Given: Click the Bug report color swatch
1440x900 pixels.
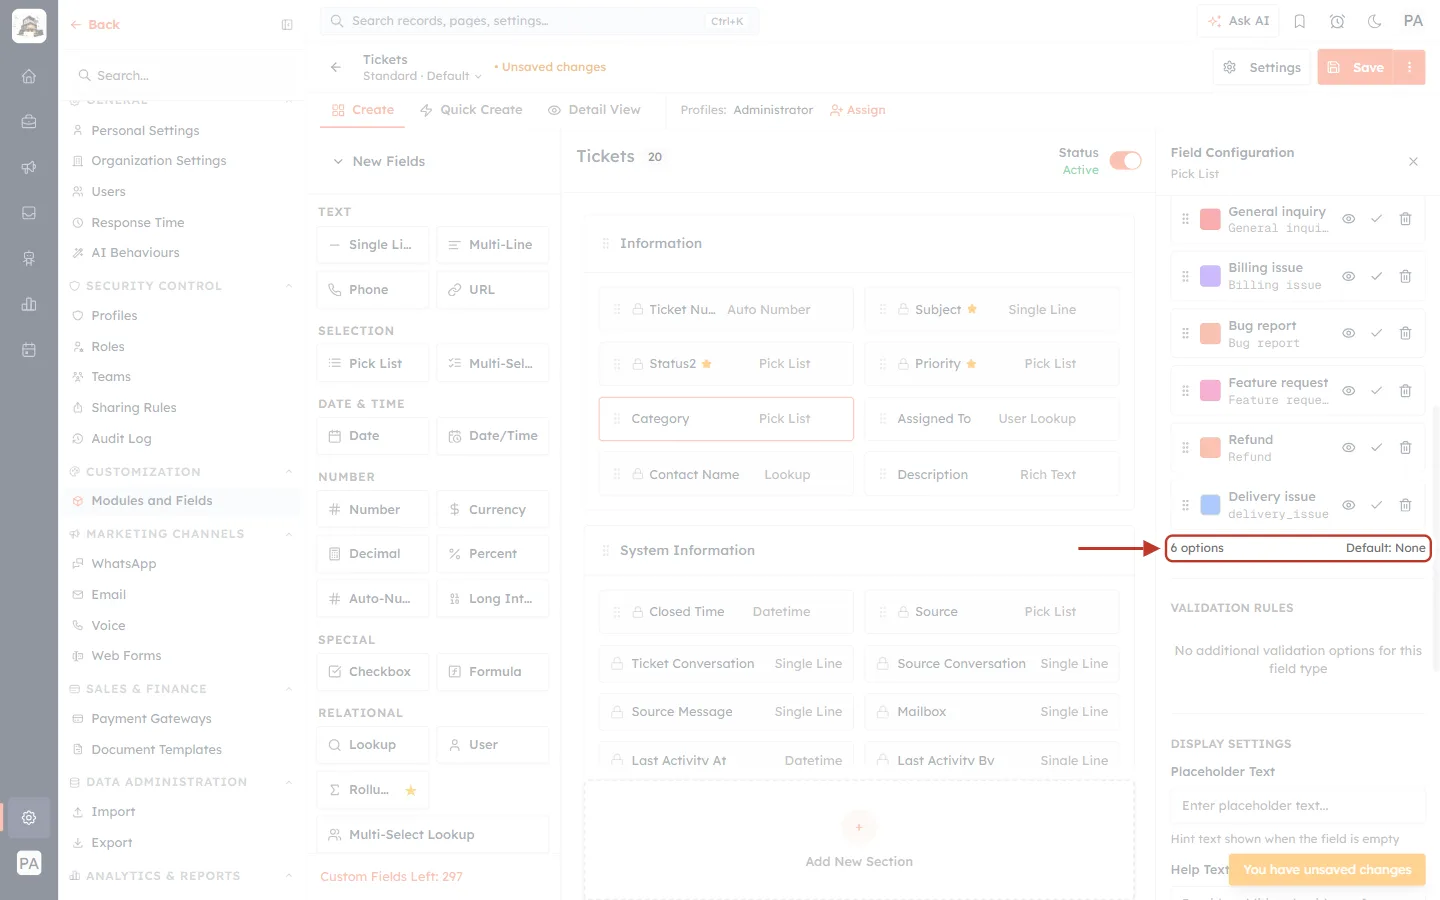Looking at the screenshot, I should pyautogui.click(x=1210, y=334).
